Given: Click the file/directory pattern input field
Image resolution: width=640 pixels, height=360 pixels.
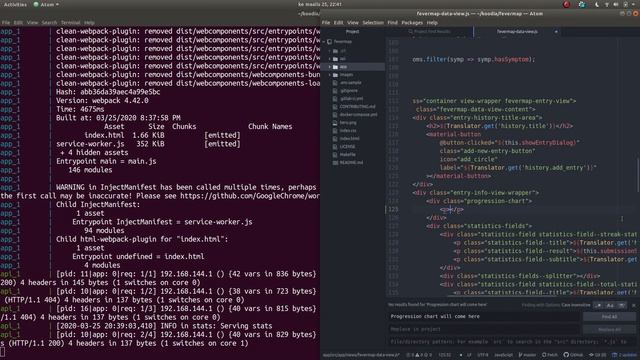Looking at the screenshot, I should click(x=511, y=342).
